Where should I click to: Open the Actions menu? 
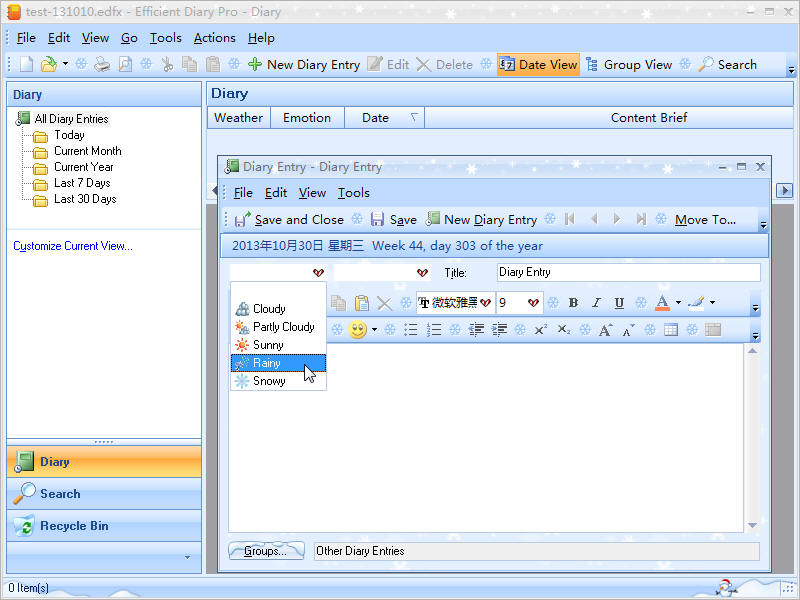[x=214, y=38]
